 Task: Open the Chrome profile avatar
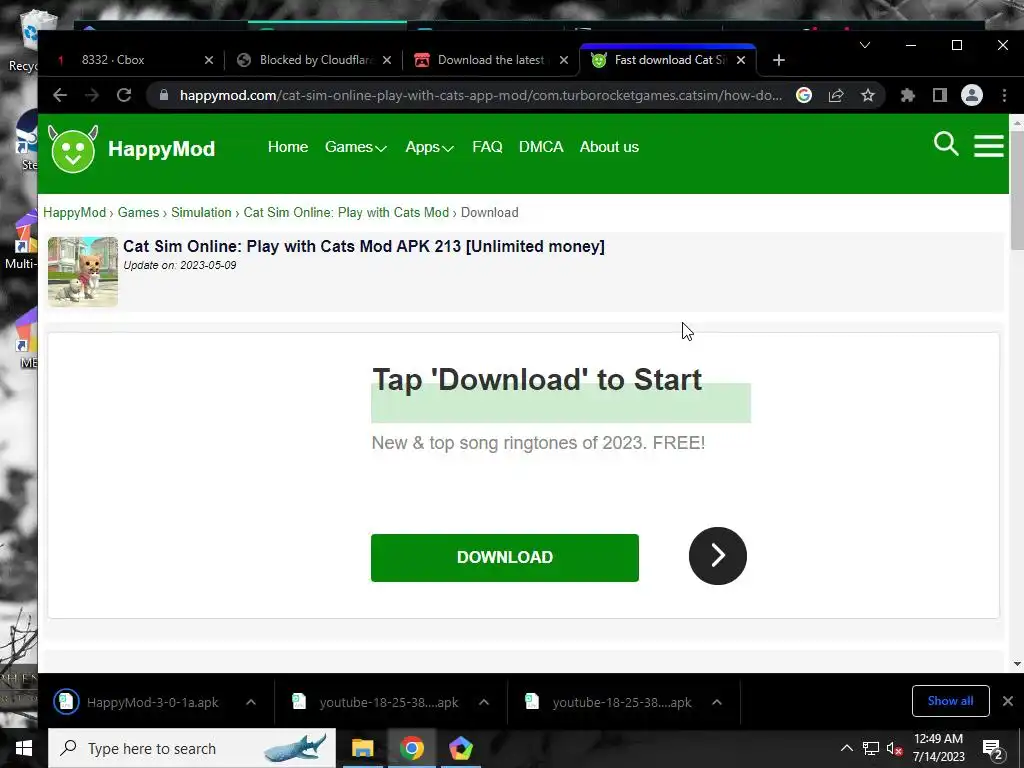(x=972, y=95)
